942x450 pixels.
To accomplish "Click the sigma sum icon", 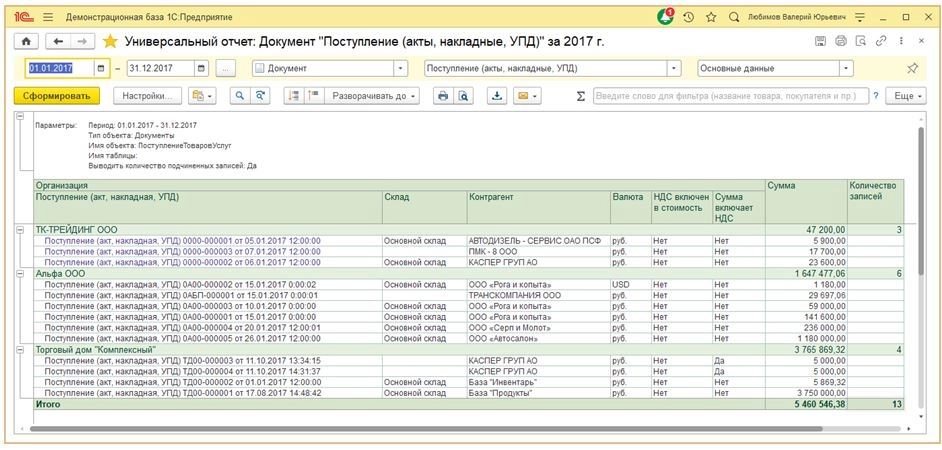I will [x=580, y=96].
